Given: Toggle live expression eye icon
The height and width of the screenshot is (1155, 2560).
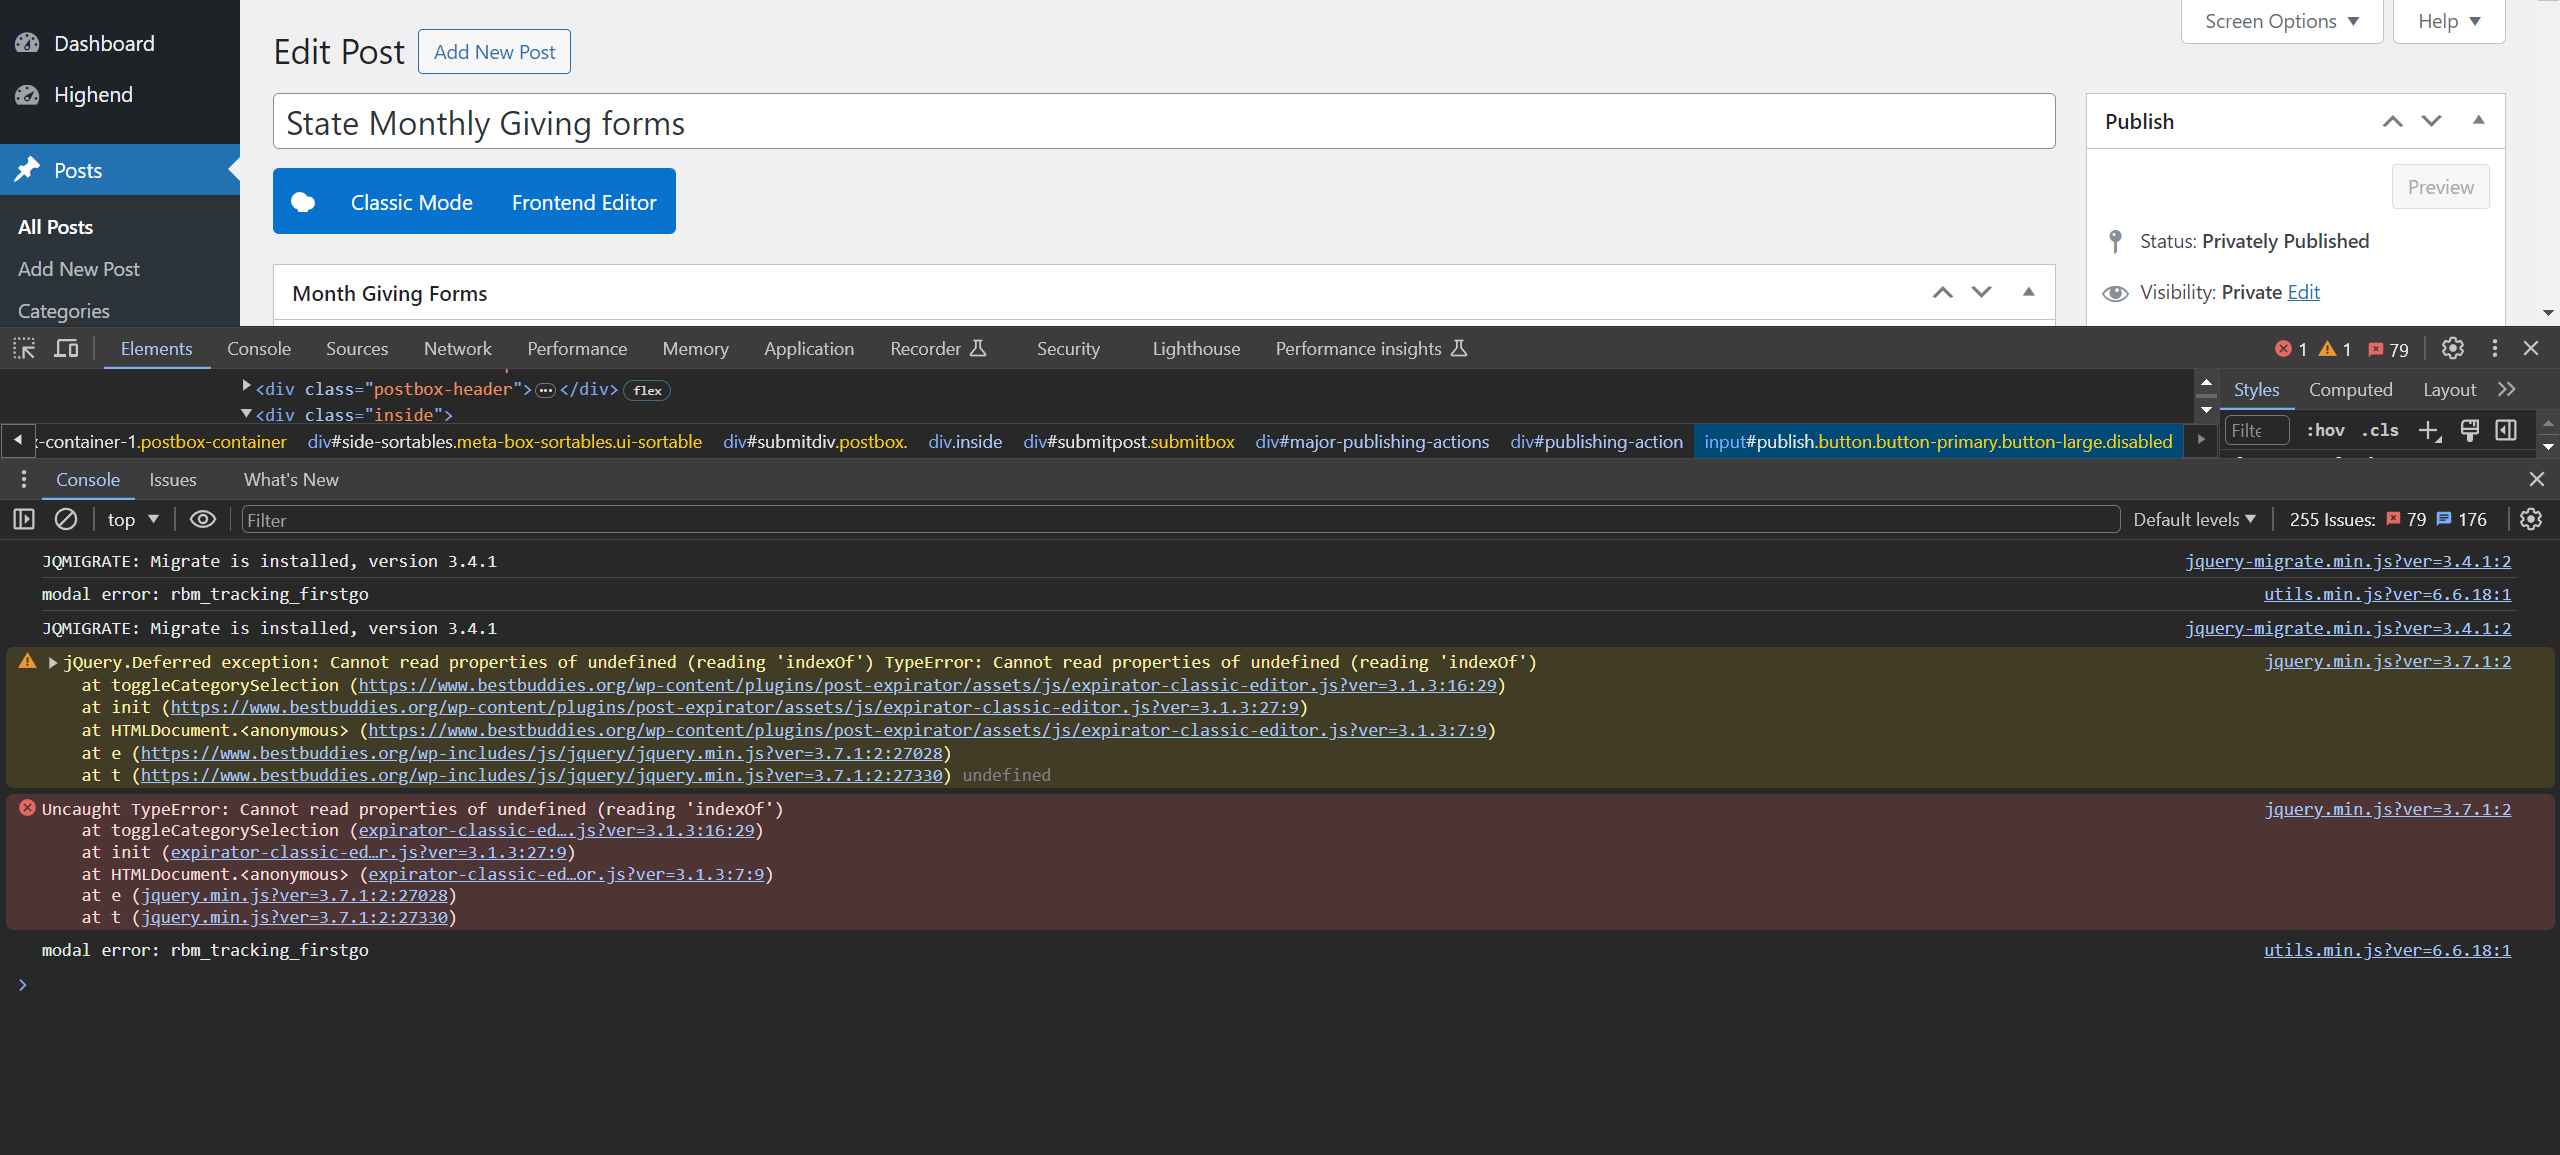Looking at the screenshot, I should tap(203, 519).
